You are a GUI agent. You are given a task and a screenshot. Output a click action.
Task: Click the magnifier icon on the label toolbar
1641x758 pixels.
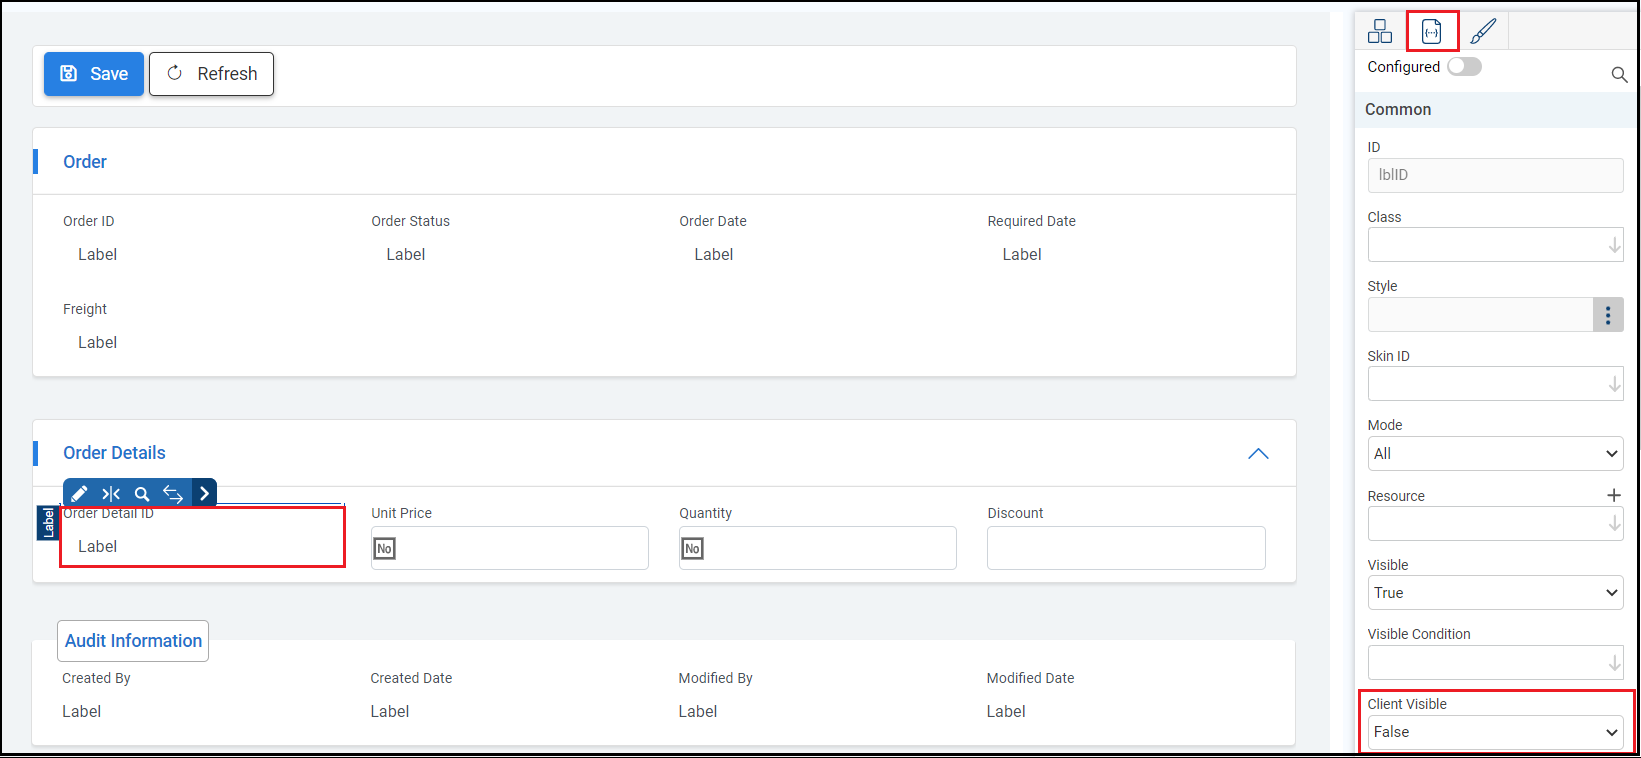142,493
